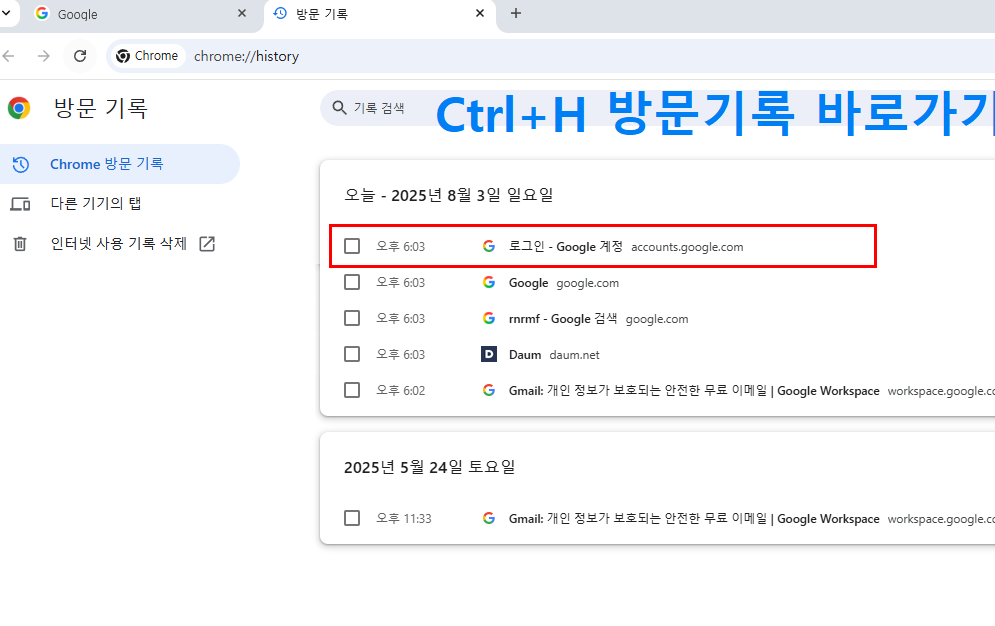The image size is (995, 626).
Task: Click the Daum D favicon
Action: tap(489, 354)
